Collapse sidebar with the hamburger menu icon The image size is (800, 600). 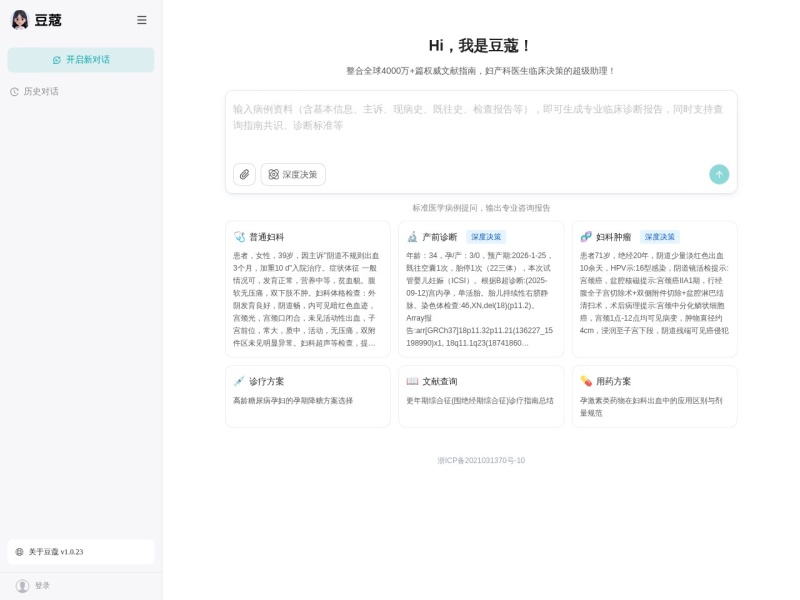pyautogui.click(x=142, y=20)
